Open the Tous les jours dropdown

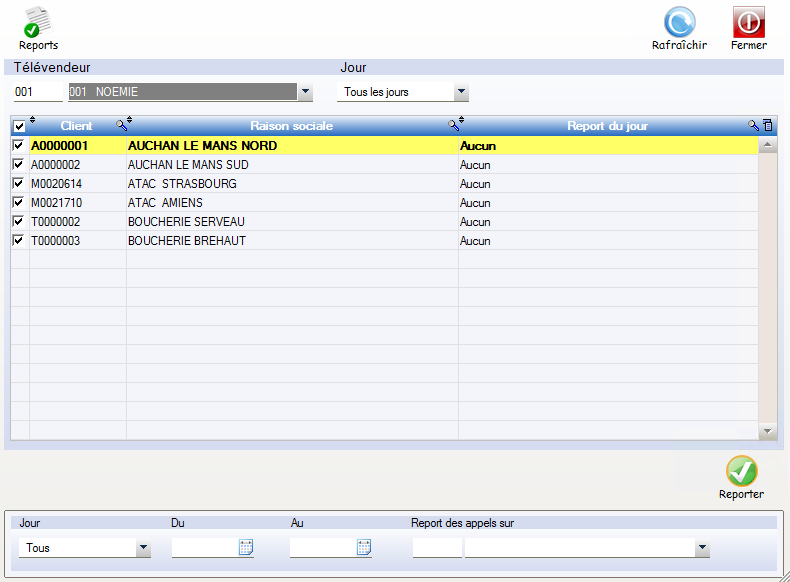(461, 92)
